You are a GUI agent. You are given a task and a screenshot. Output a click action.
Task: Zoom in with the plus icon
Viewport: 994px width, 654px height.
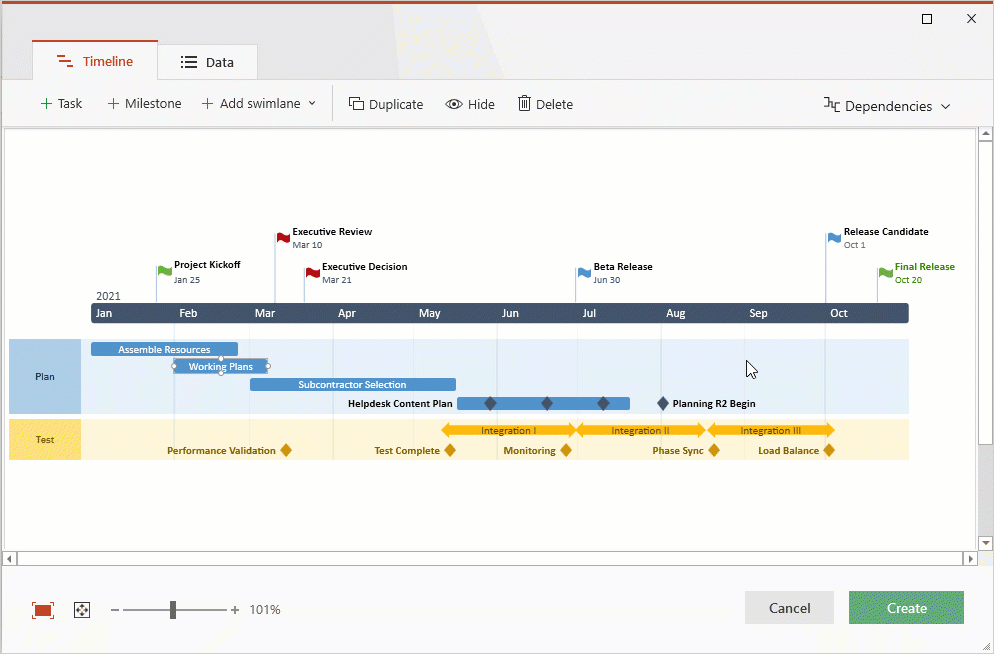click(235, 609)
